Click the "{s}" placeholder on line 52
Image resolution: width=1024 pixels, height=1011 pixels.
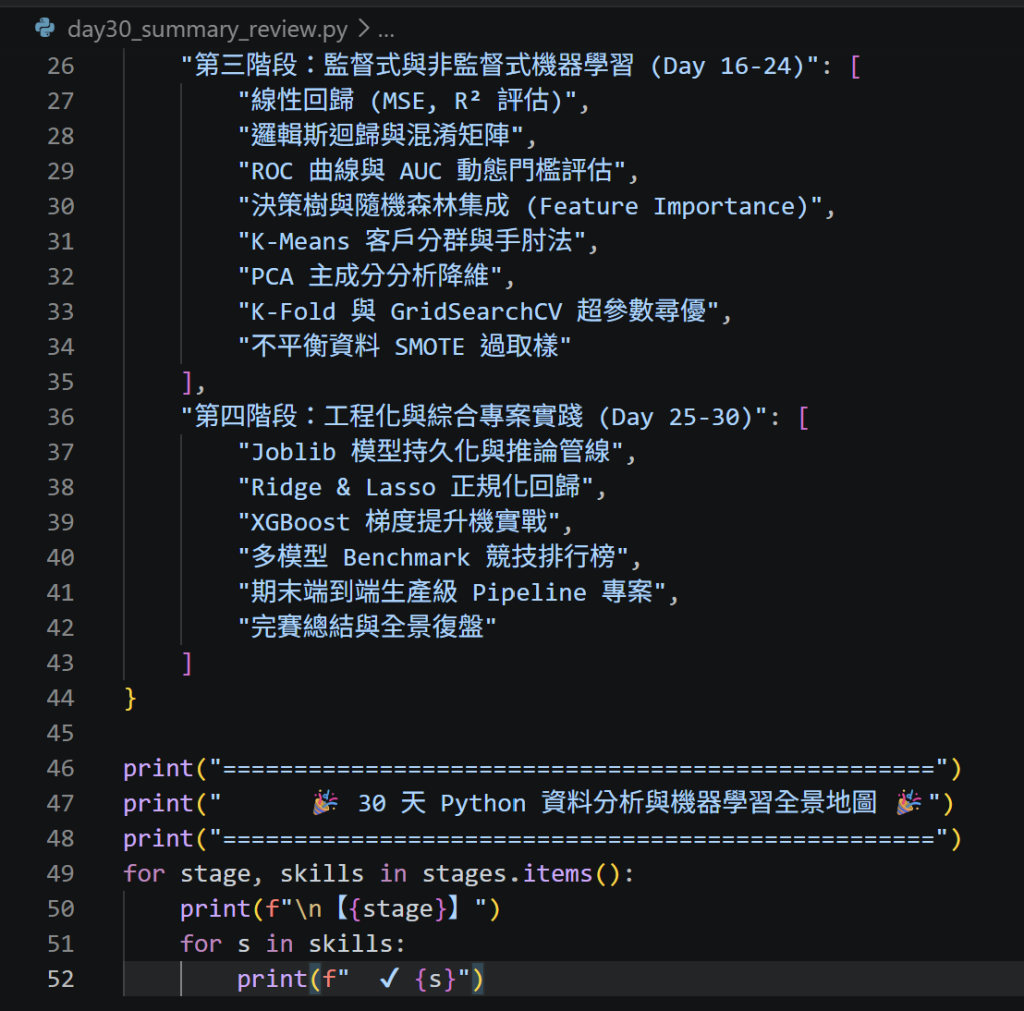pos(436,980)
